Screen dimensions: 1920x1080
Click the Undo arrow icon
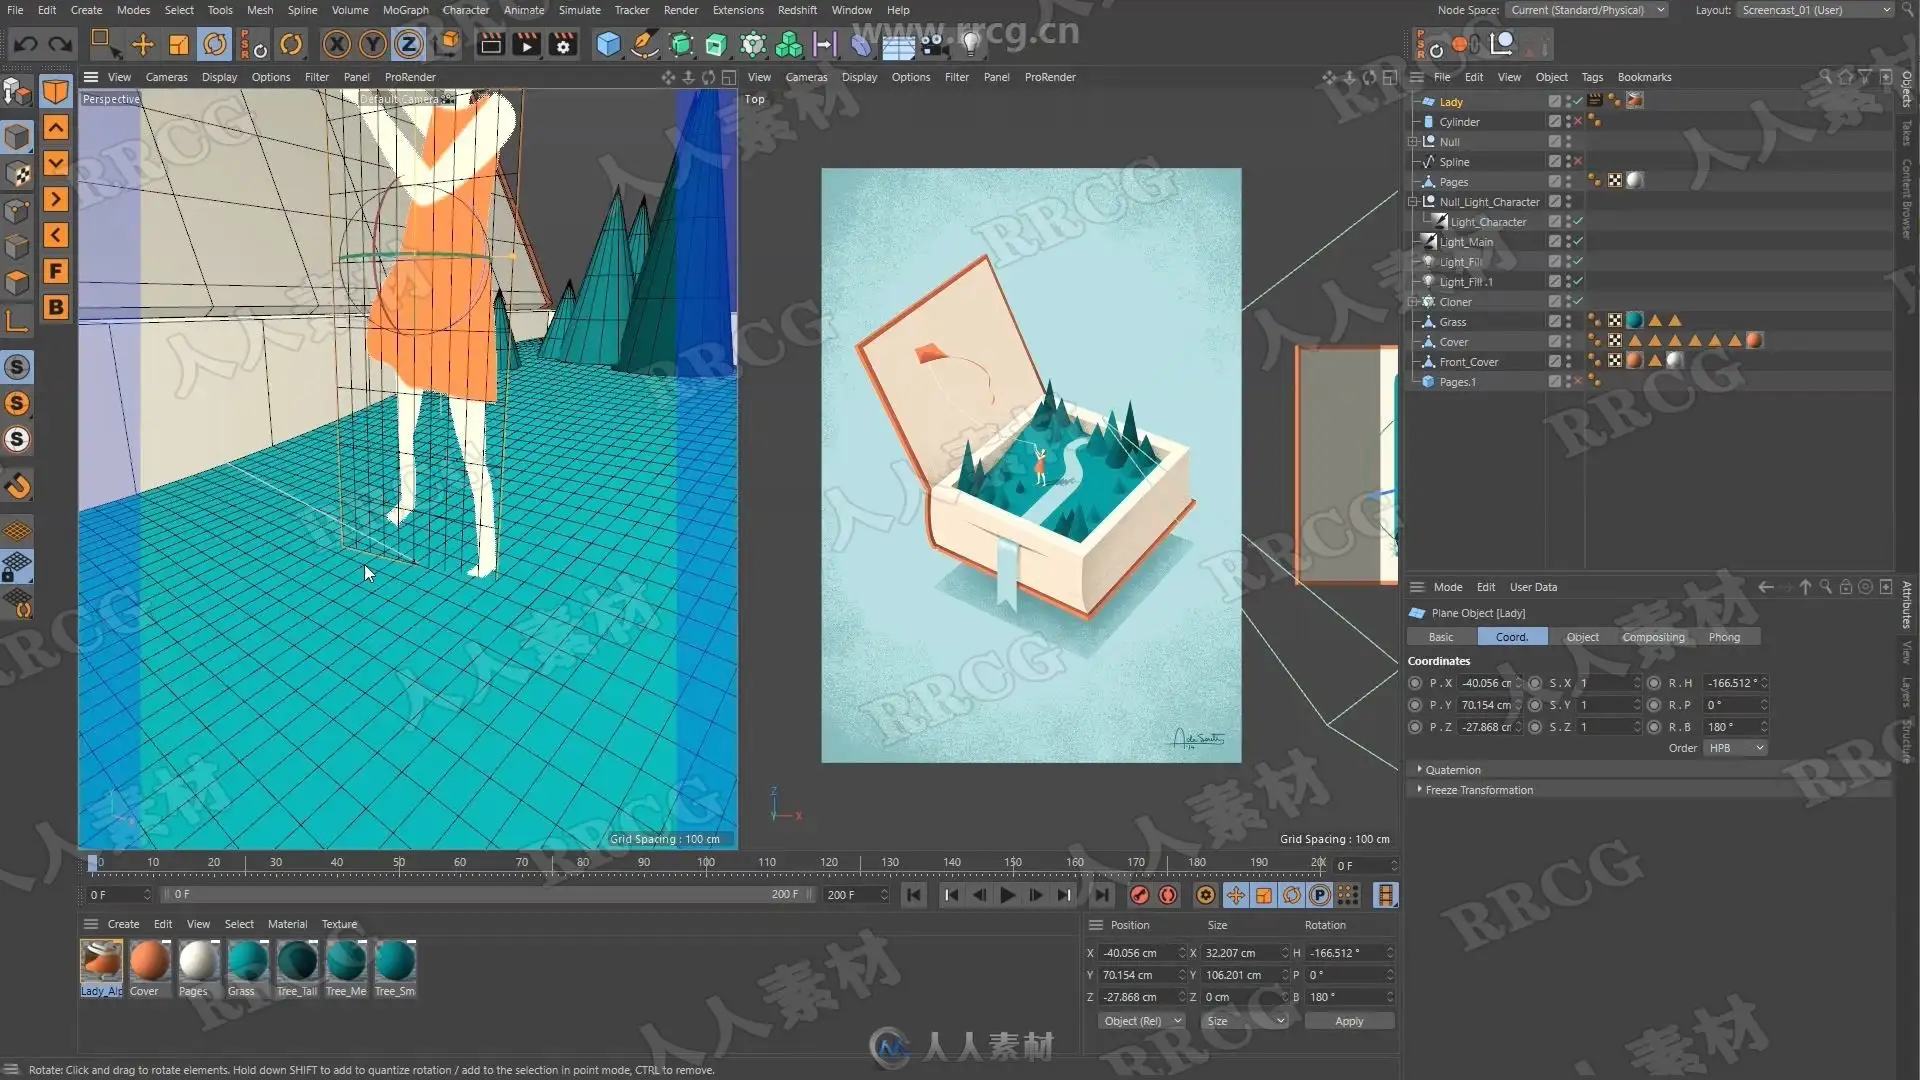26,44
